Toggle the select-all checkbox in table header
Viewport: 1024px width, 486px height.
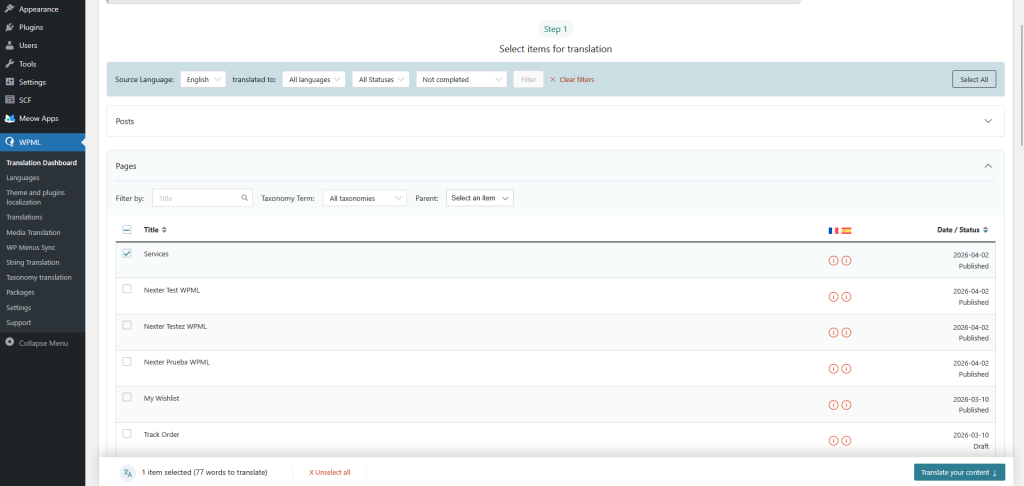point(127,230)
